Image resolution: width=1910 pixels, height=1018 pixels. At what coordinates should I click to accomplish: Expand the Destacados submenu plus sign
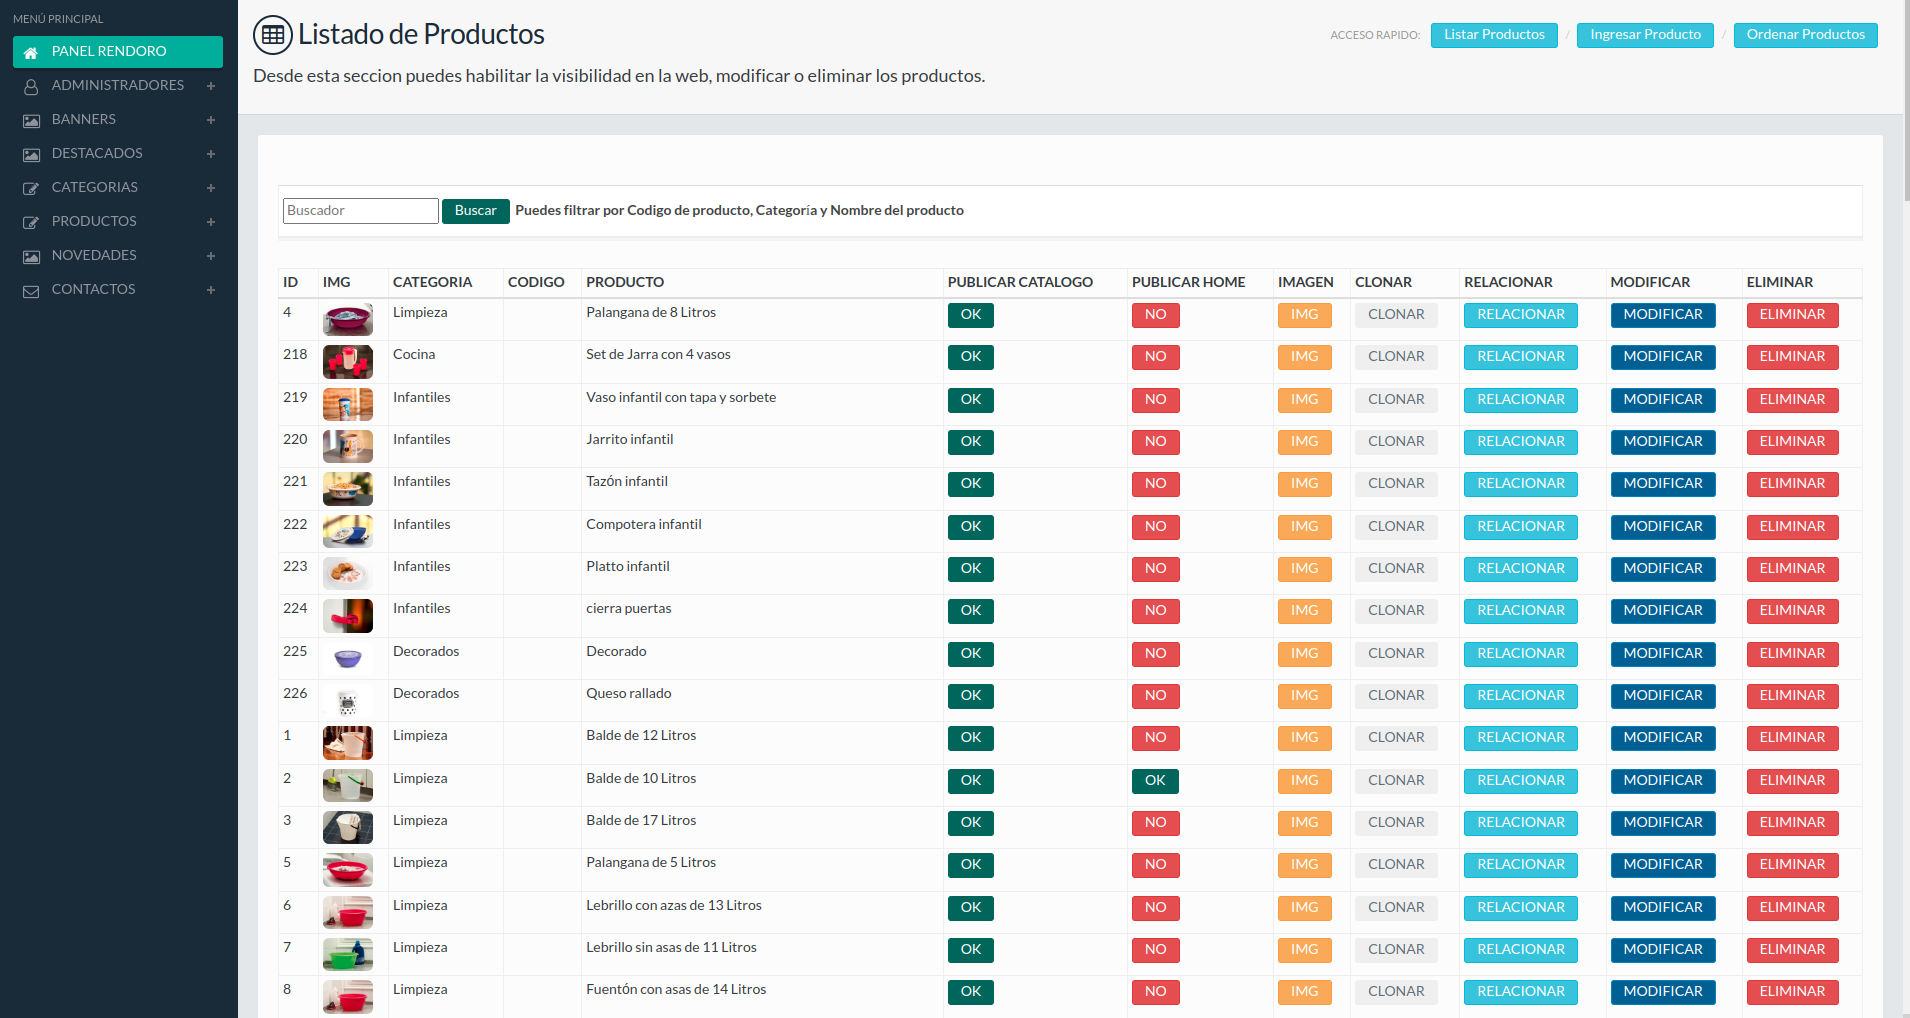pyautogui.click(x=211, y=154)
